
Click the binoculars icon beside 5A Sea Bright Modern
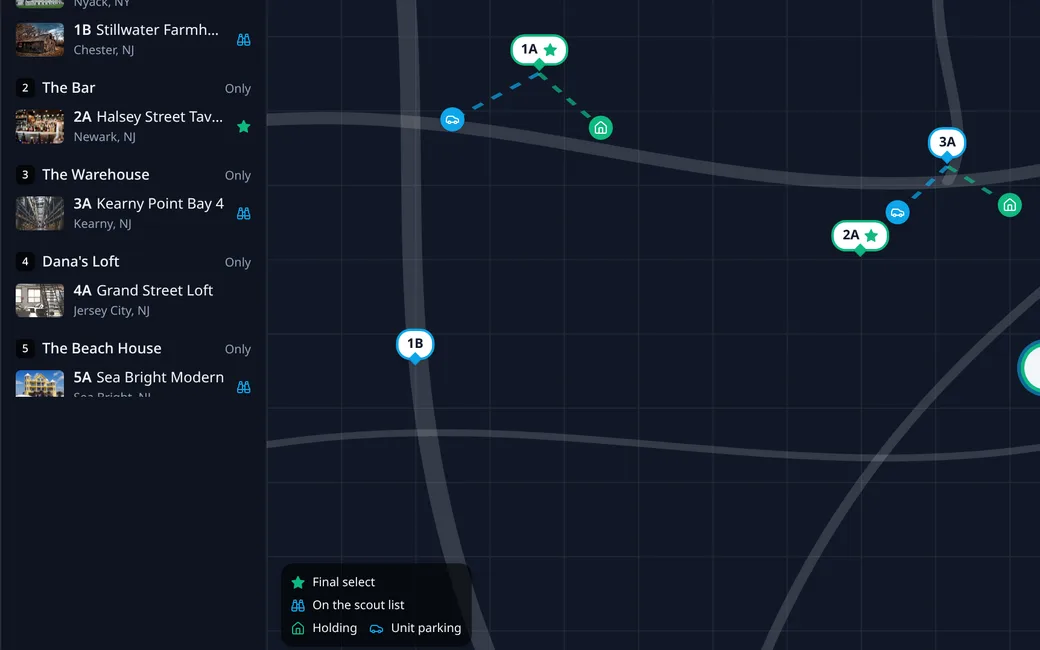(243, 387)
